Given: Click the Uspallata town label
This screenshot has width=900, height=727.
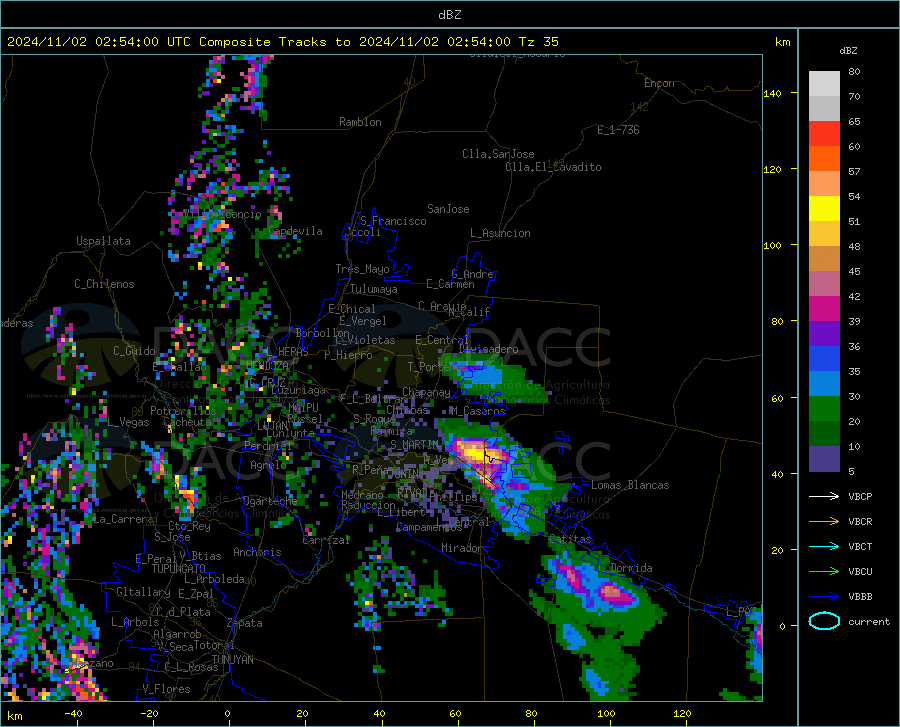Looking at the screenshot, I should coord(103,241).
